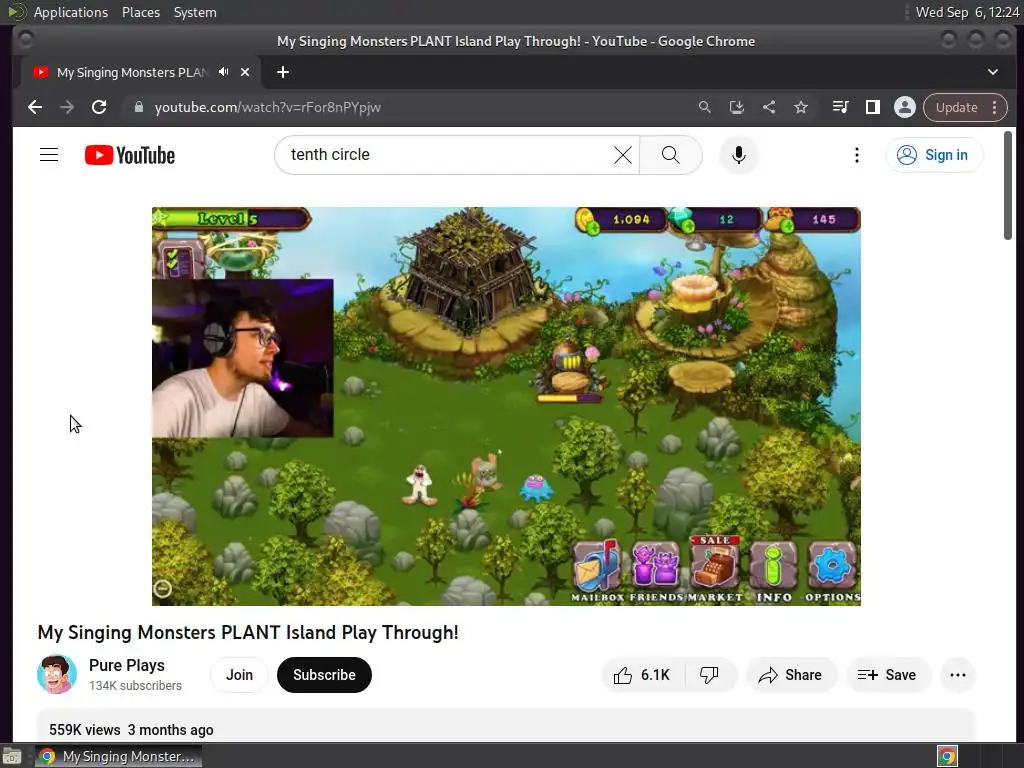Click the video title text
Viewport: 1024px width, 768px height.
248,632
